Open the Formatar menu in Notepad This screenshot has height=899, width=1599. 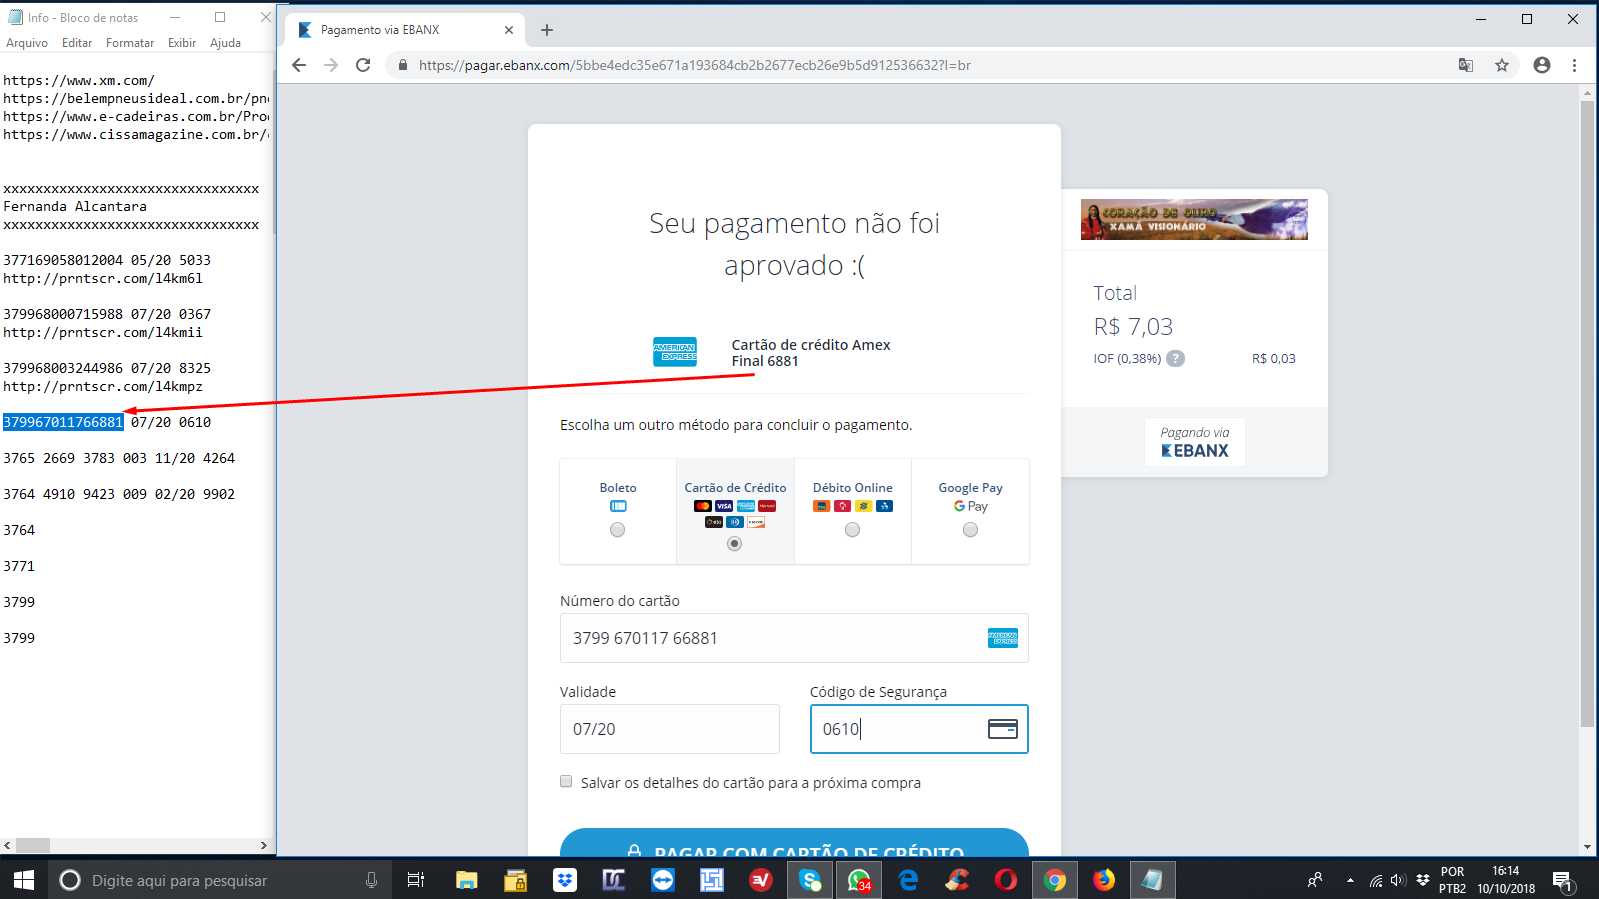[130, 43]
